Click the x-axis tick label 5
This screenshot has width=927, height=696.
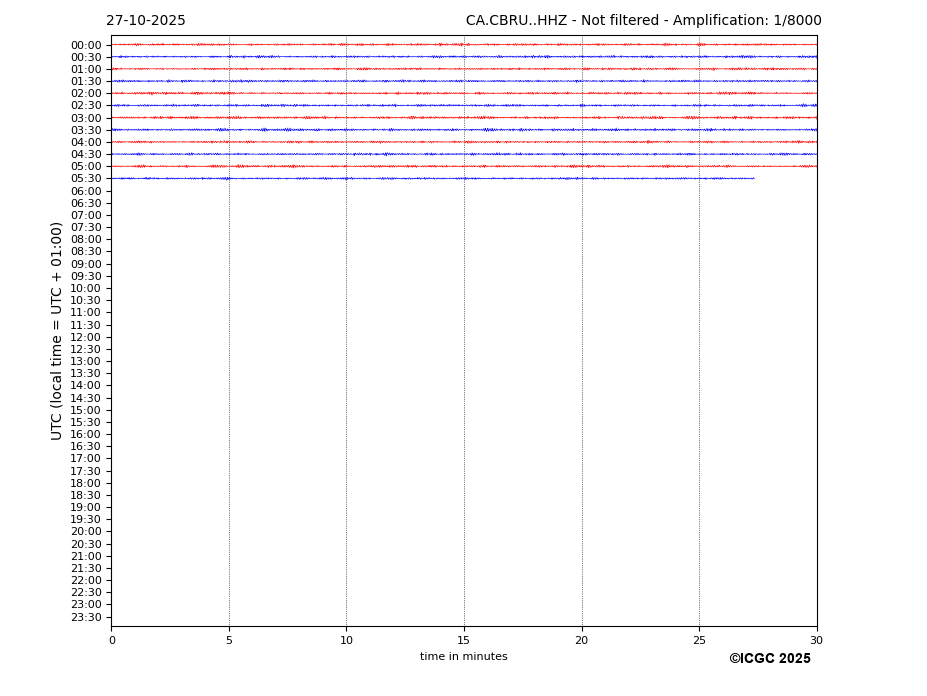pyautogui.click(x=229, y=641)
